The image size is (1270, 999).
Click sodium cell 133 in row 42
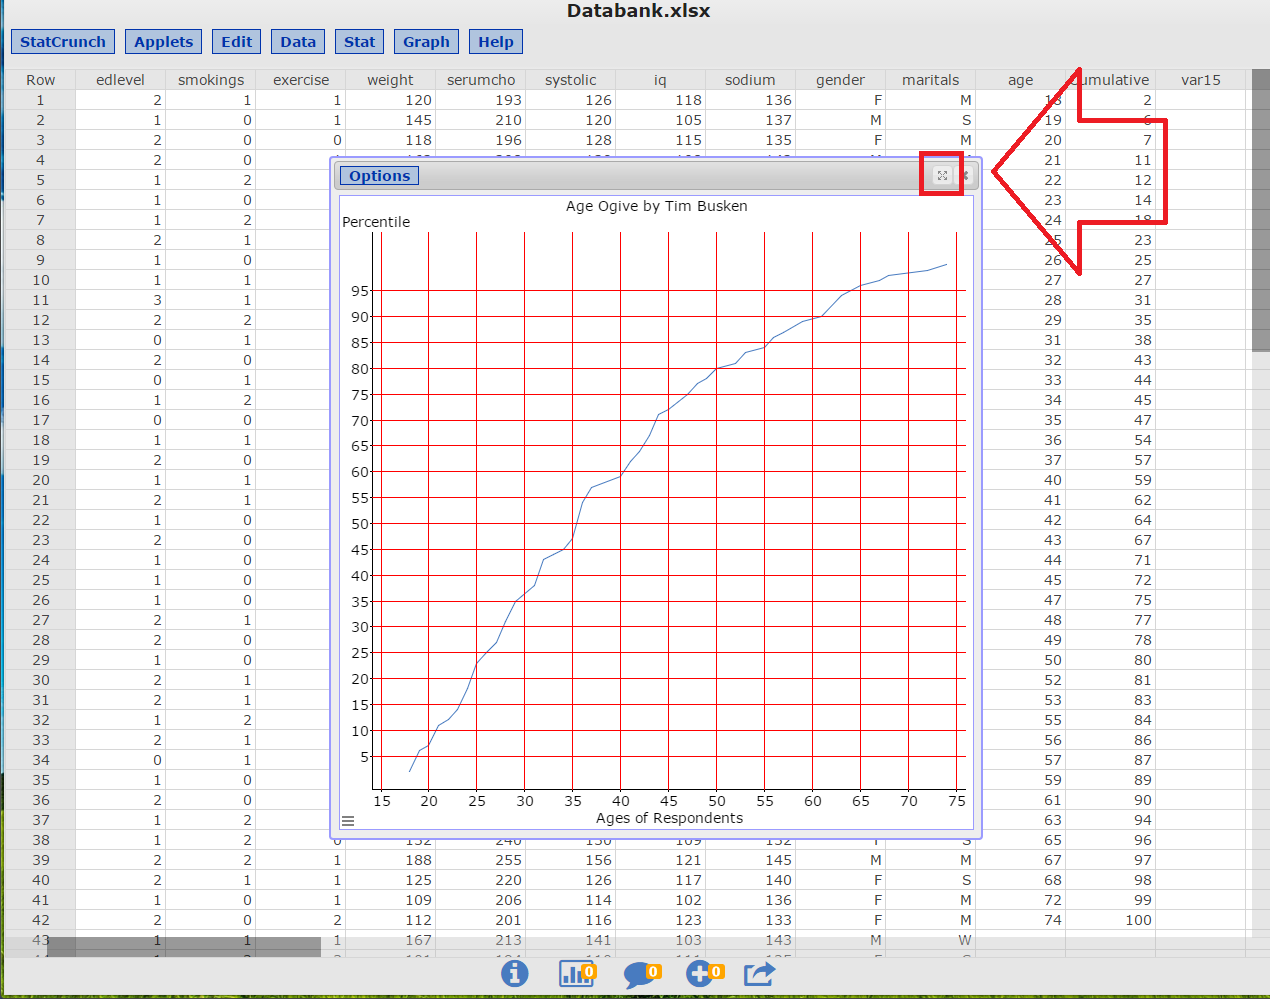coord(751,920)
